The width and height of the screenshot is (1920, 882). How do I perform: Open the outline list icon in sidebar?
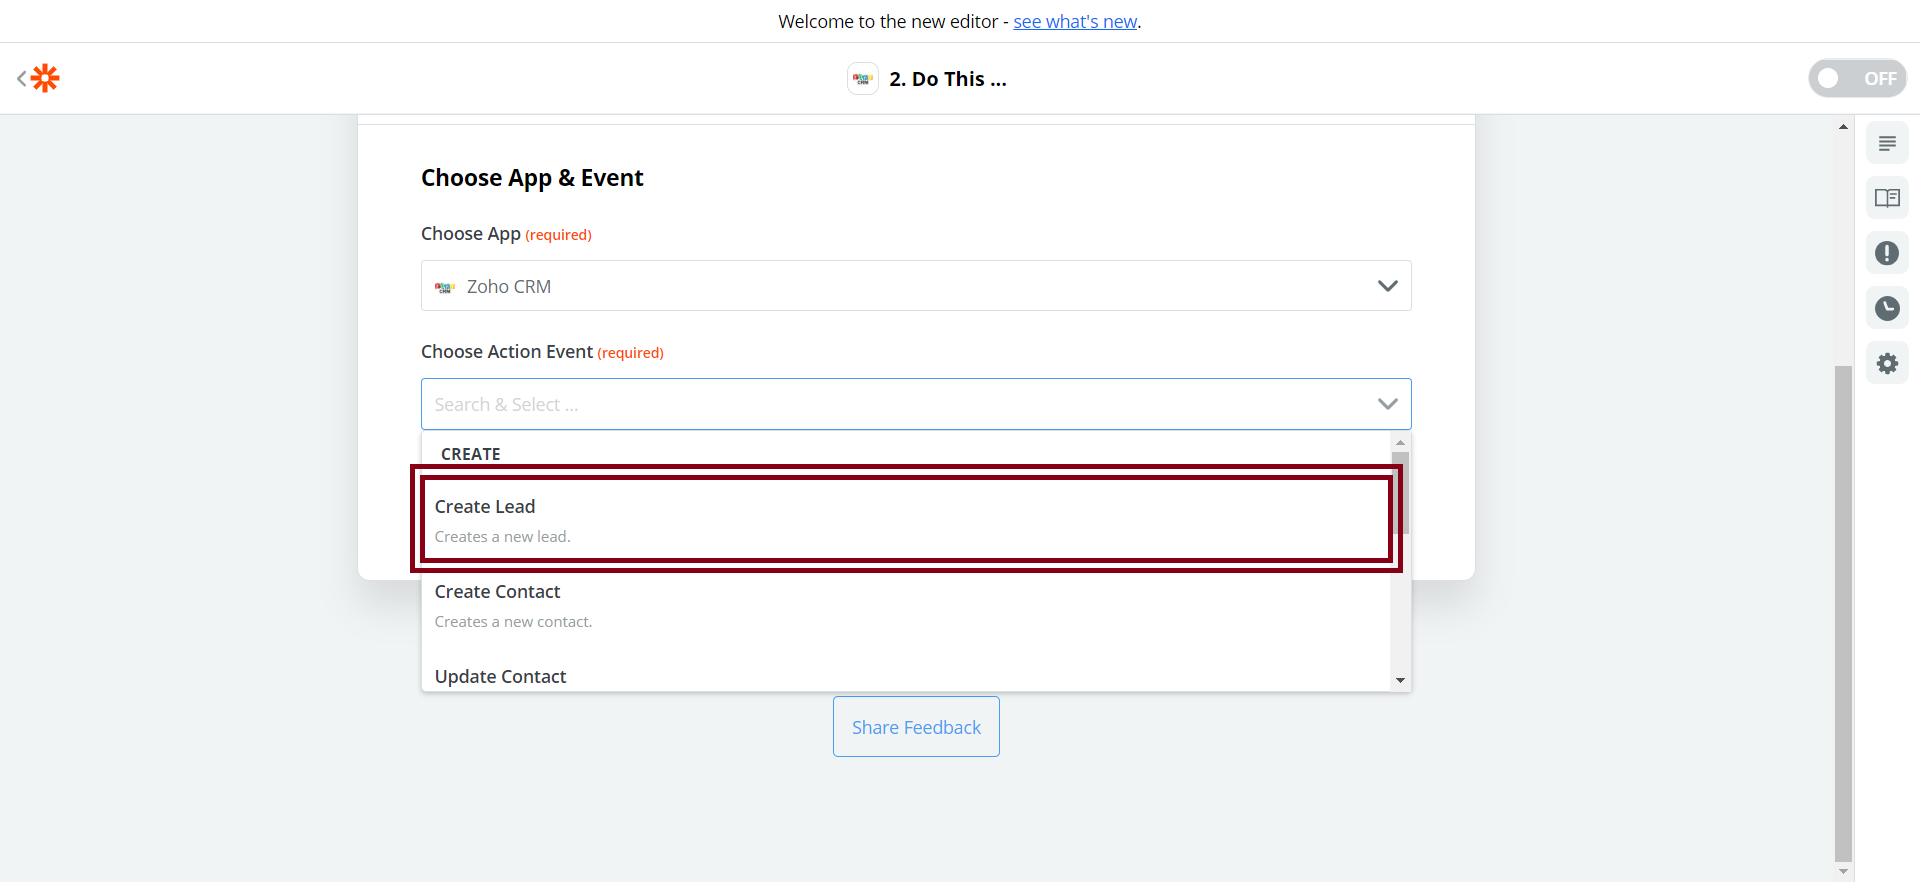[x=1887, y=144]
